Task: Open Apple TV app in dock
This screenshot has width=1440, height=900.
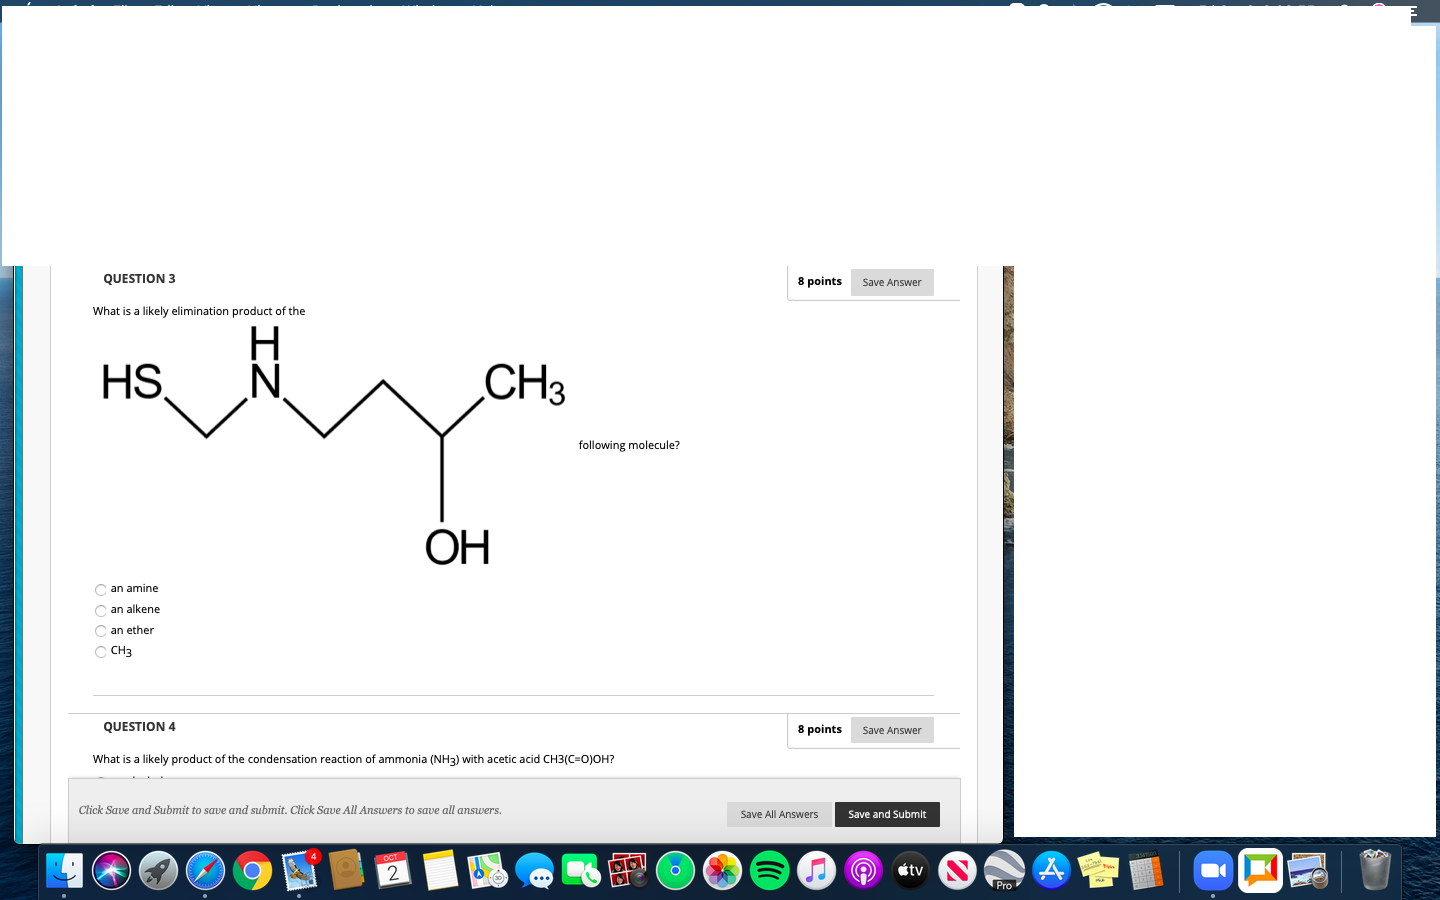Action: pyautogui.click(x=910, y=871)
